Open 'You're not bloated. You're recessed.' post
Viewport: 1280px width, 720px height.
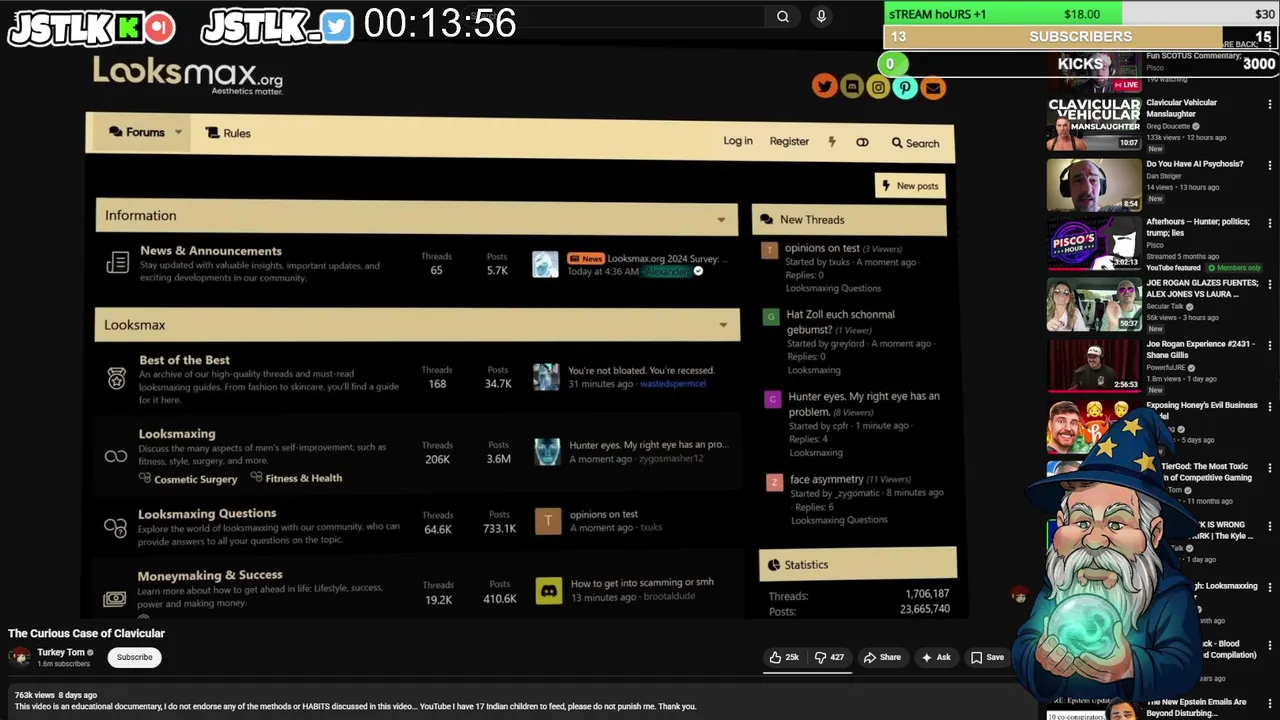641,370
